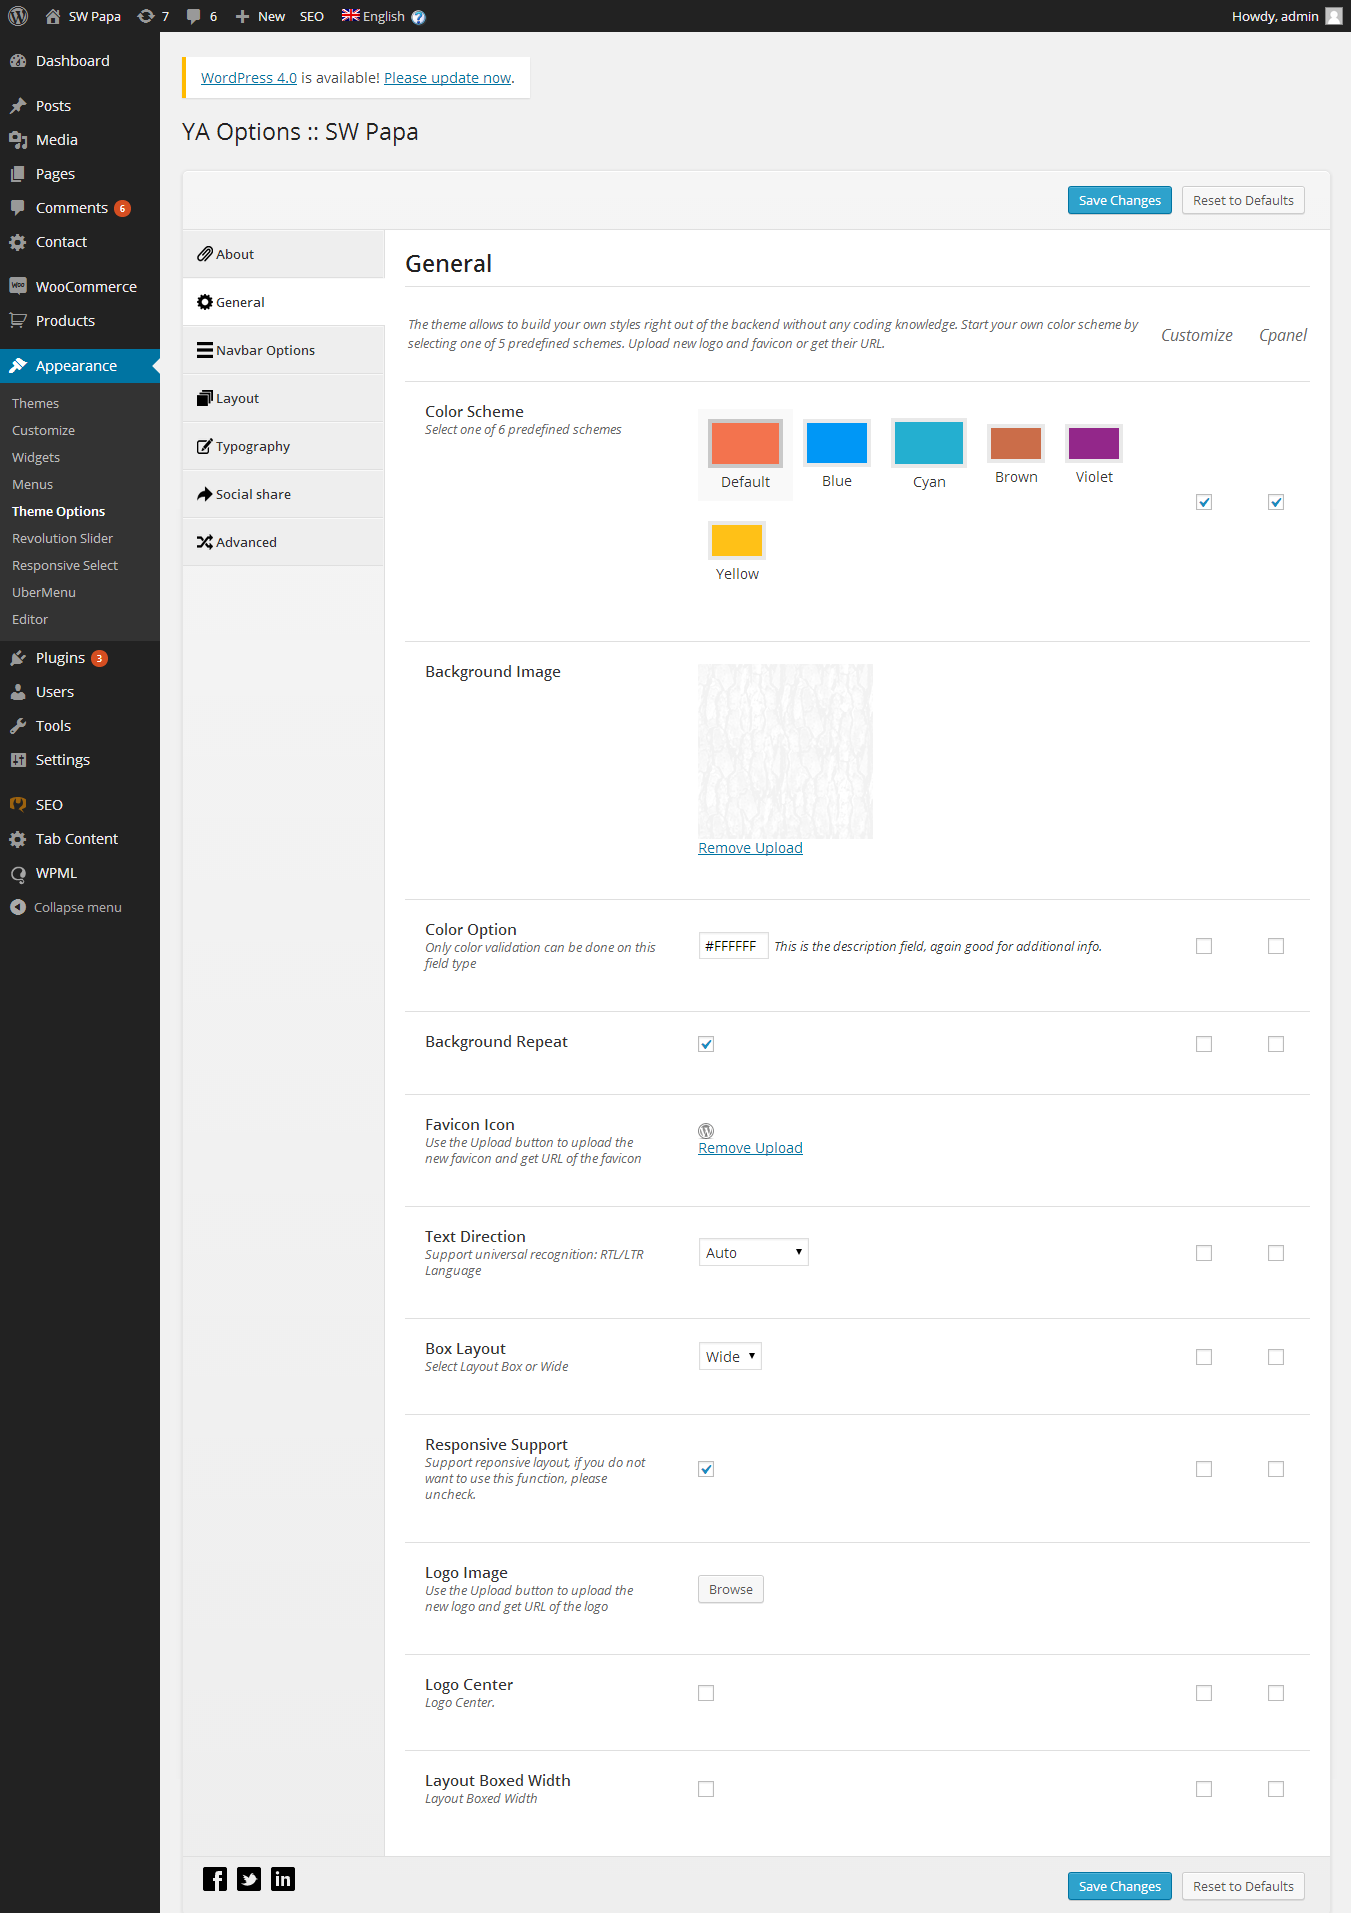
Task: Click the Collapse menu arrow icon
Action: pos(18,907)
